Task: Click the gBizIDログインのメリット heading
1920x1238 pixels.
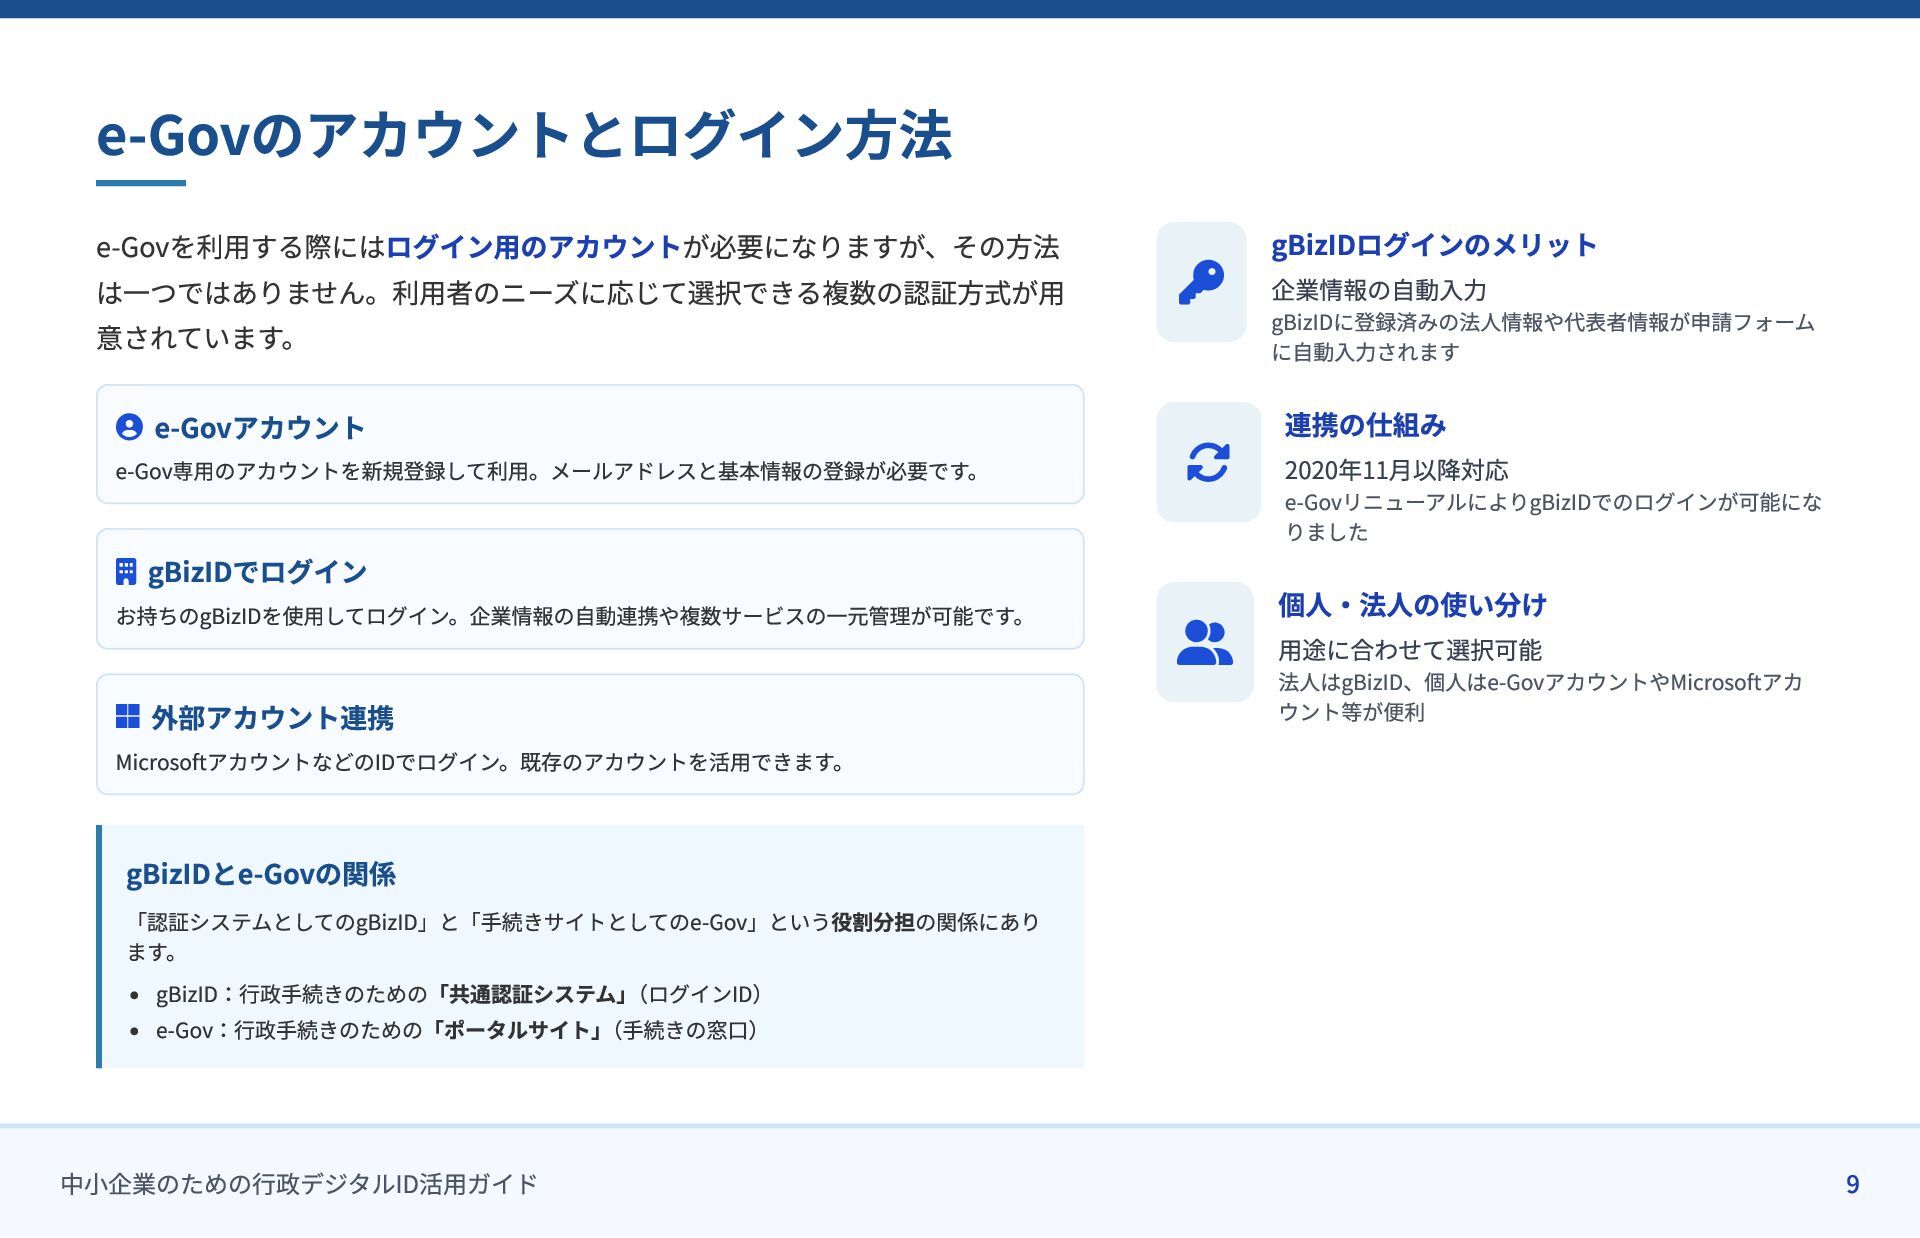Action: (1434, 245)
